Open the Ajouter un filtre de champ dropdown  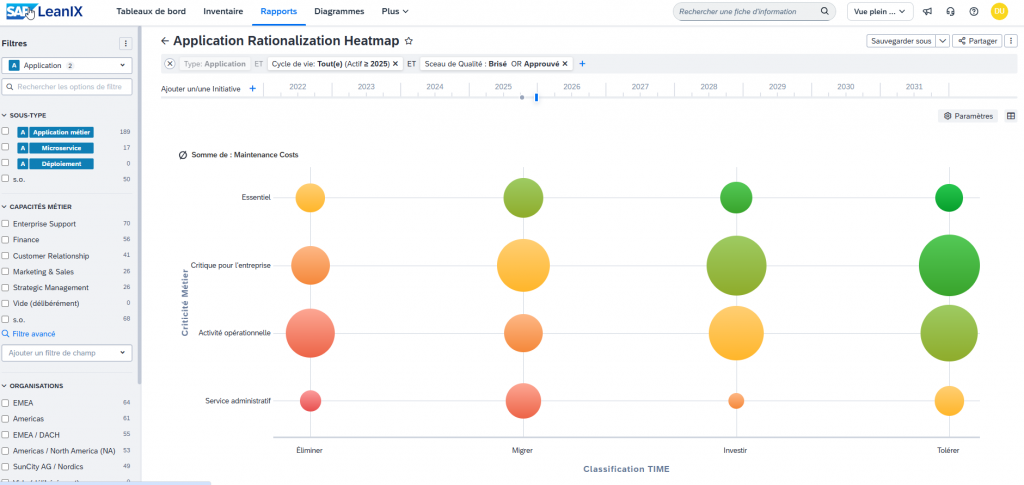tap(68, 353)
